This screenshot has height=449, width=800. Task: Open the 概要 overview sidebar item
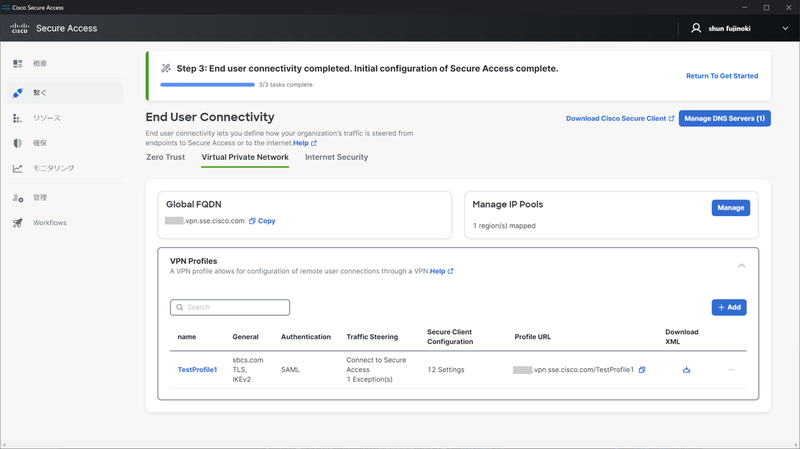[65, 63]
